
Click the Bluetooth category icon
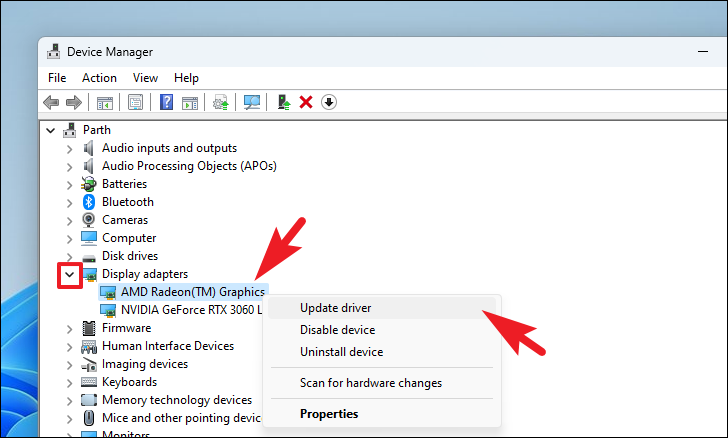tap(89, 202)
